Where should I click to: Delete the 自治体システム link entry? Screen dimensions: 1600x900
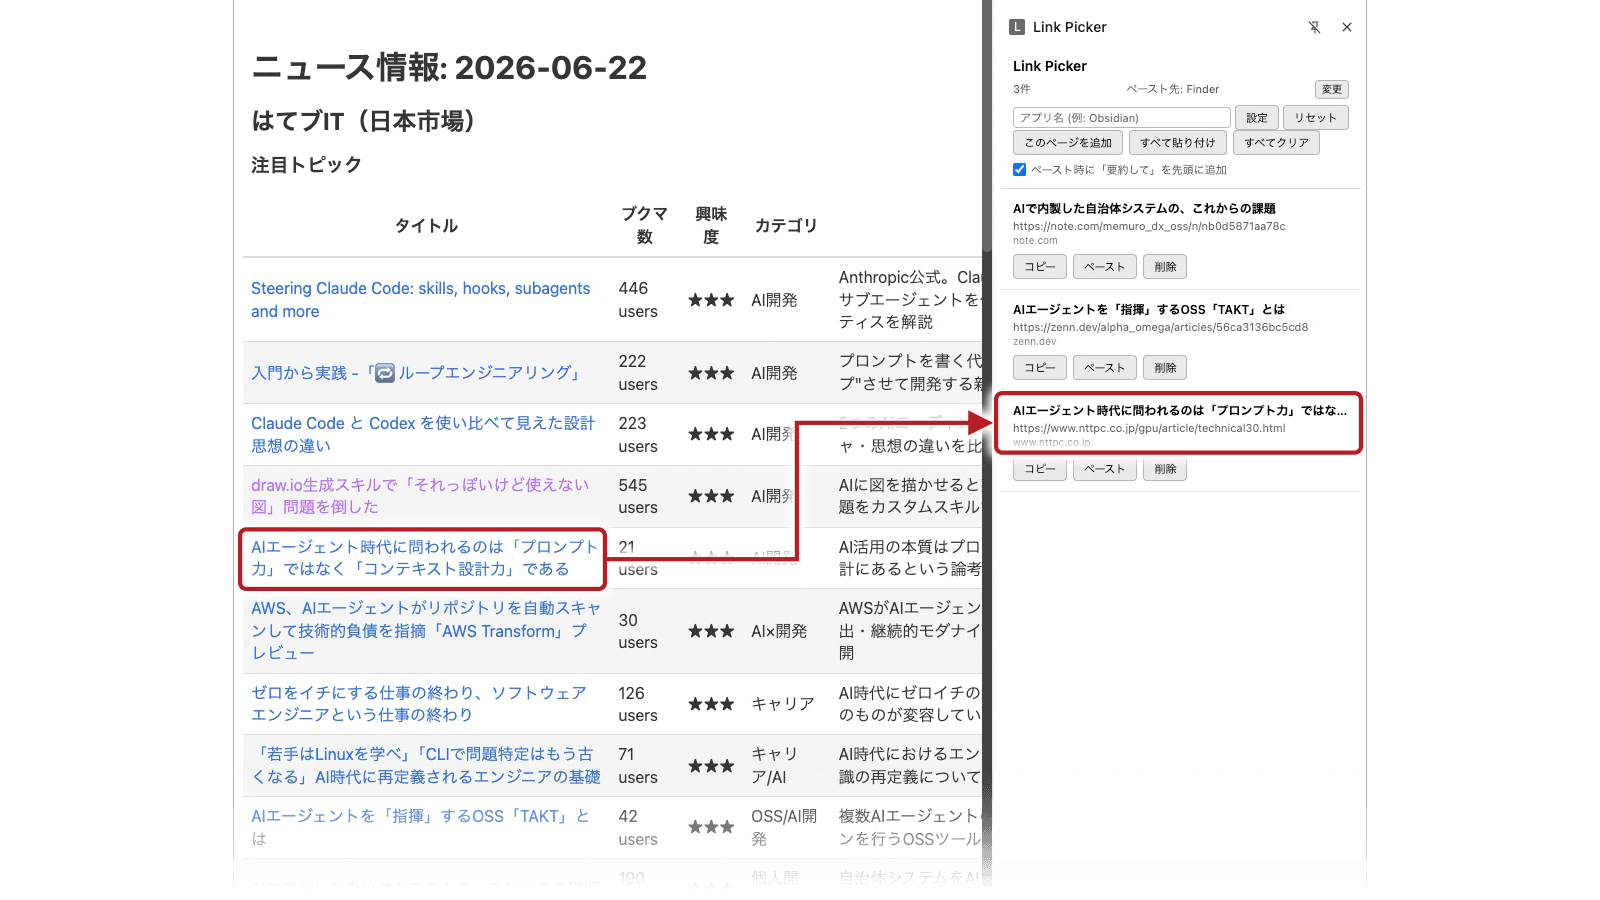[1165, 267]
